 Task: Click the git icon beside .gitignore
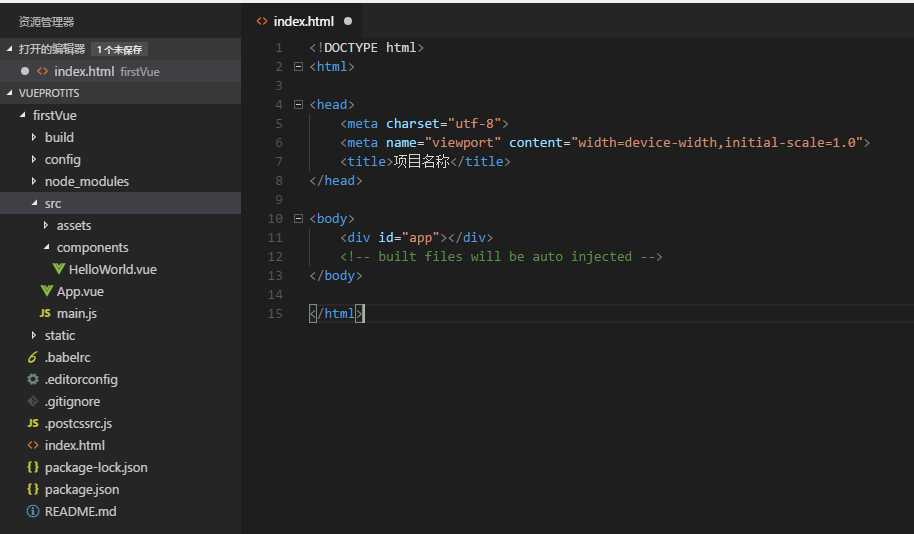33,401
